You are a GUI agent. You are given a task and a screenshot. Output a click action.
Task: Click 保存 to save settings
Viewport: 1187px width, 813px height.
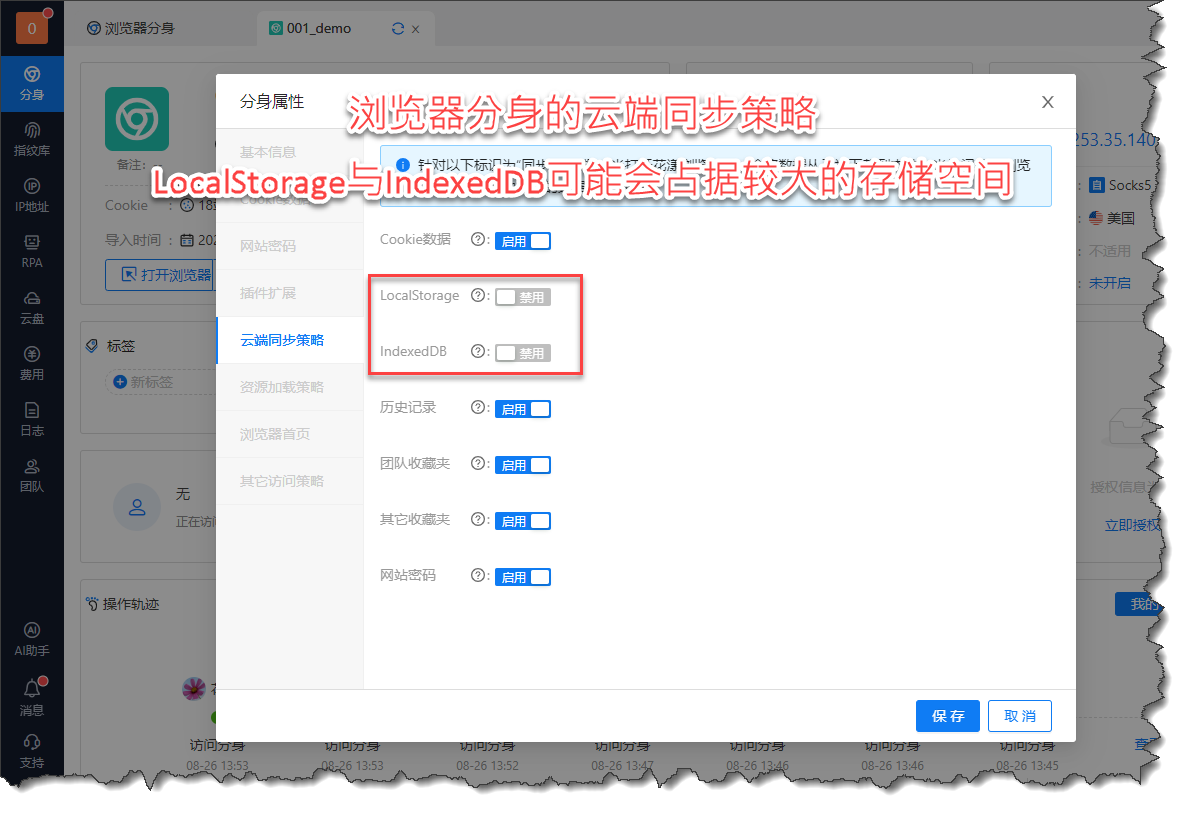click(948, 716)
